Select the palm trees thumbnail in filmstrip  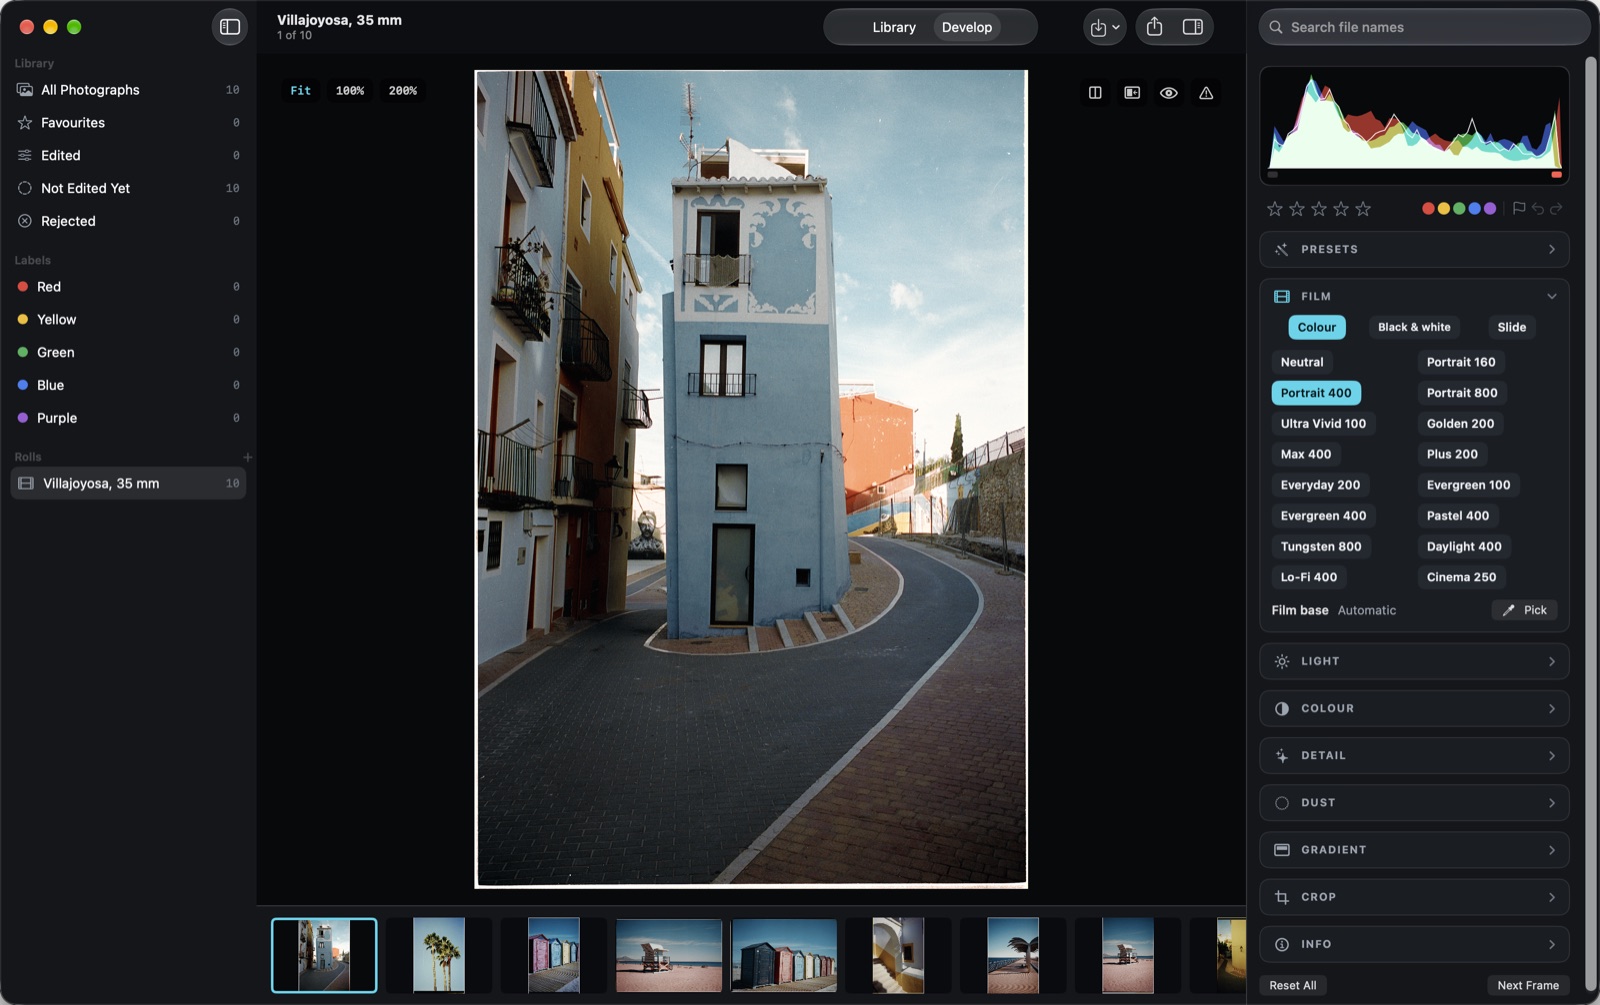(438, 955)
